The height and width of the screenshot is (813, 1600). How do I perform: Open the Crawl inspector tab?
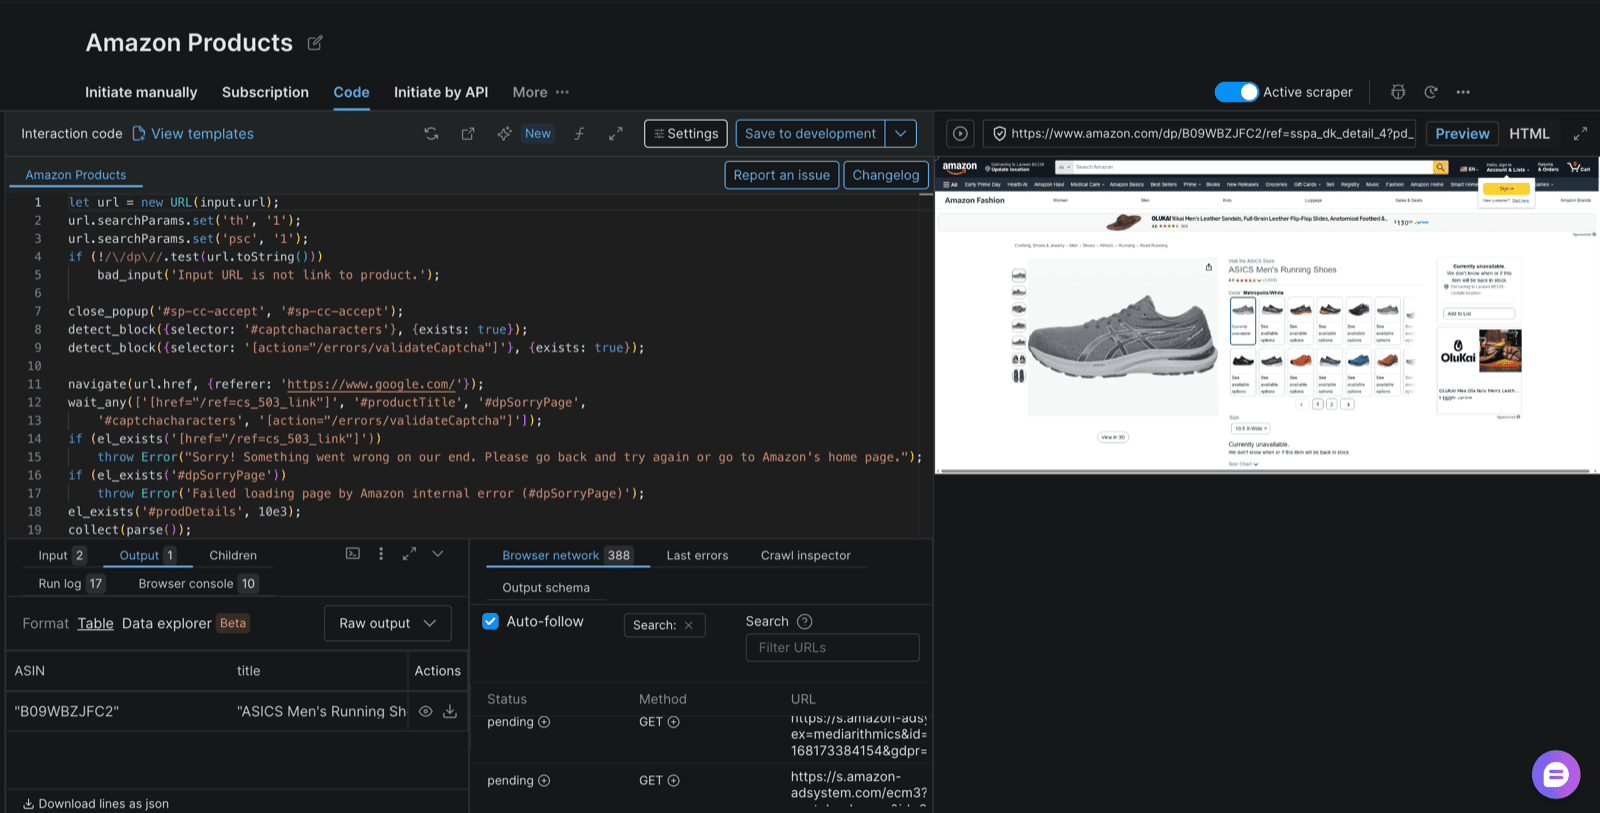(x=806, y=555)
